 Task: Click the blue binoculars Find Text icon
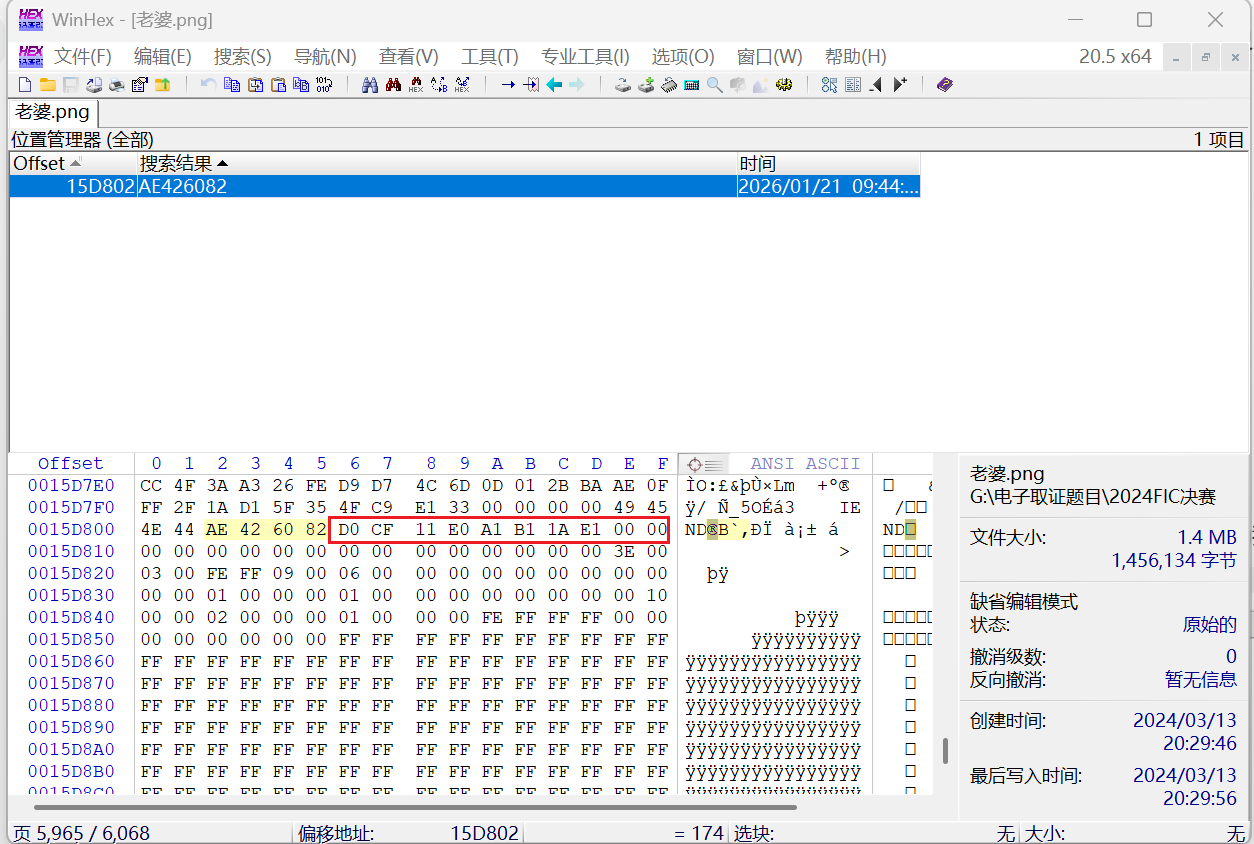(369, 85)
